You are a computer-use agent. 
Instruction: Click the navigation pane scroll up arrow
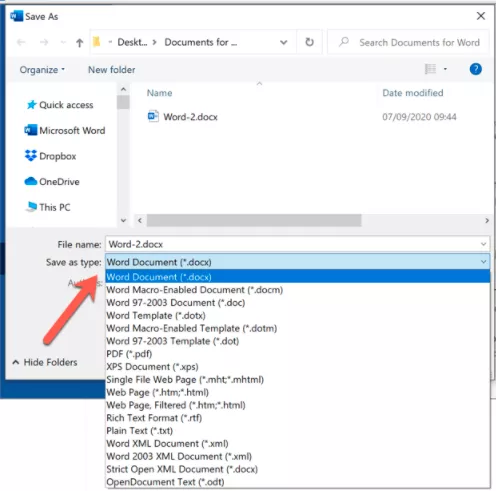click(x=123, y=89)
